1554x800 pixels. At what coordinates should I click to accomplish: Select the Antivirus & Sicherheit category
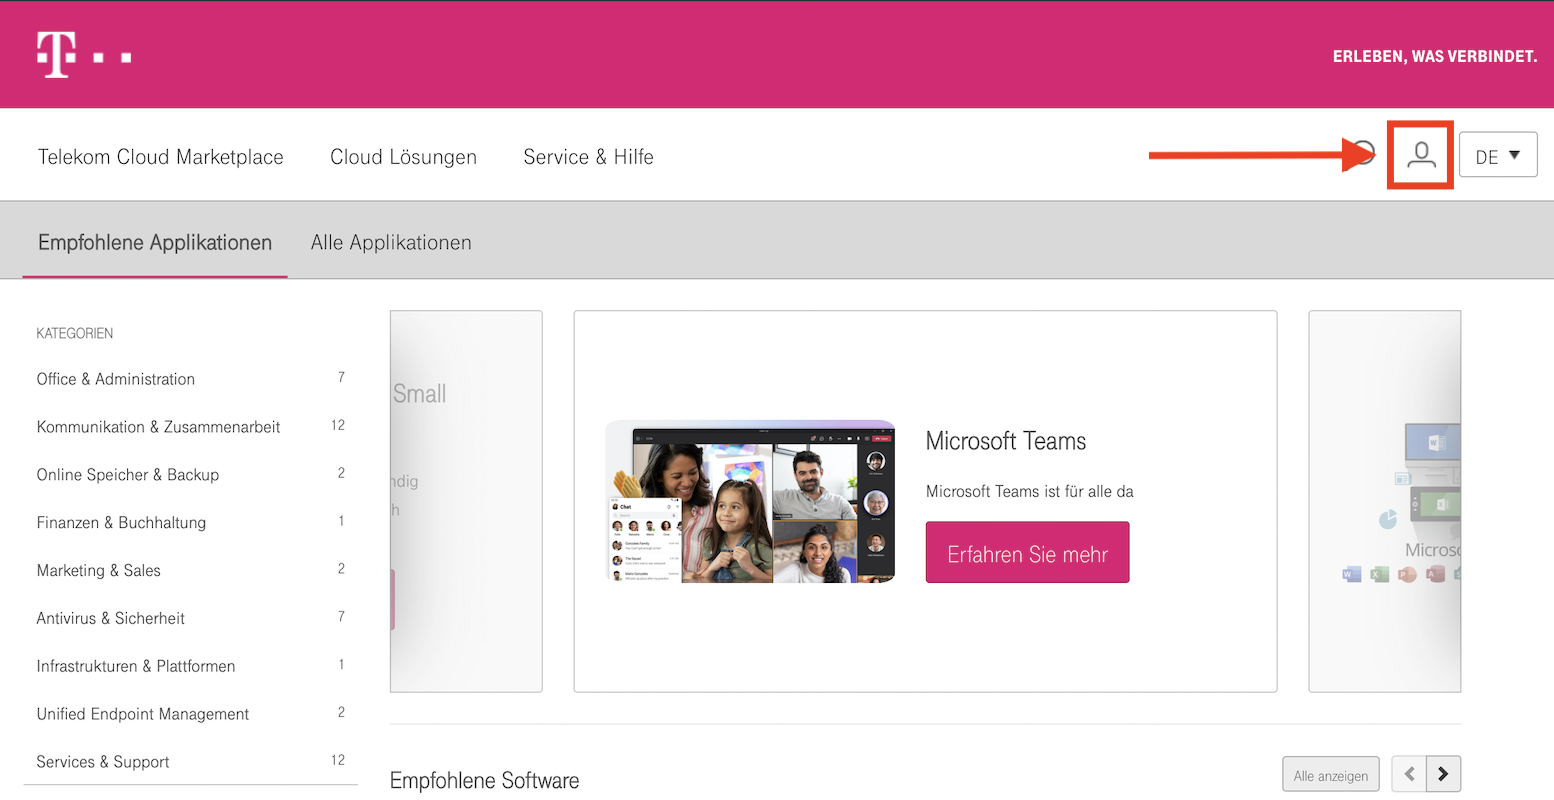(x=111, y=618)
